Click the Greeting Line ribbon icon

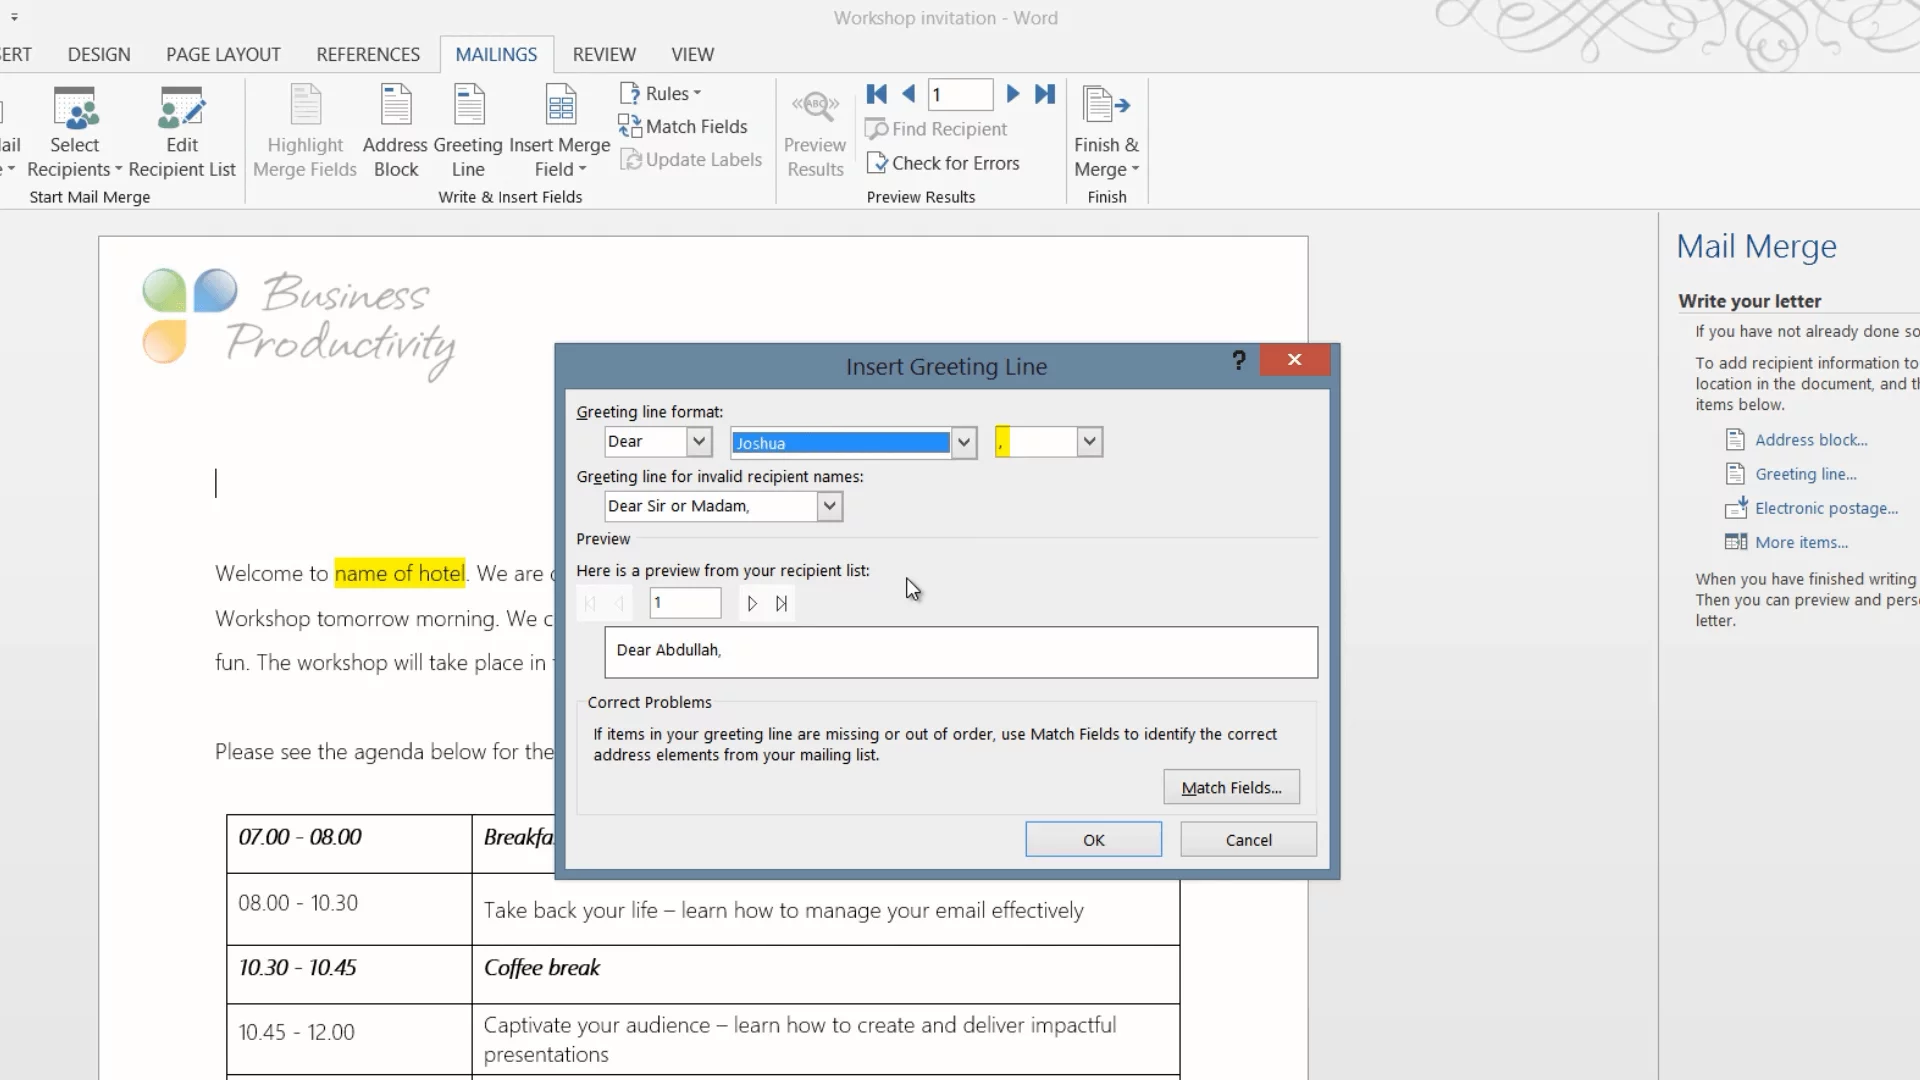tap(468, 106)
